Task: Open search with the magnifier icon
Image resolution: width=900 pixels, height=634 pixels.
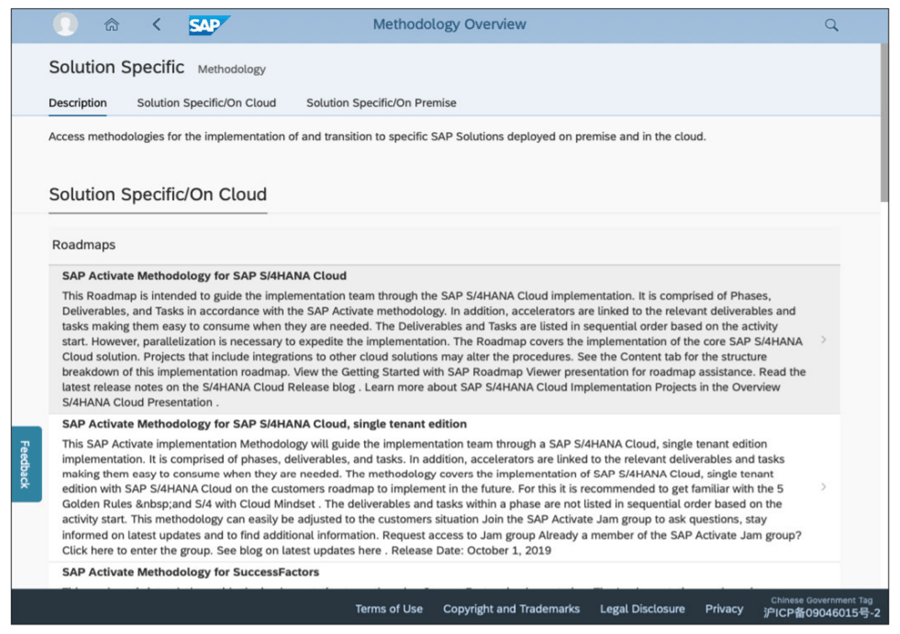Action: pyautogui.click(x=831, y=23)
